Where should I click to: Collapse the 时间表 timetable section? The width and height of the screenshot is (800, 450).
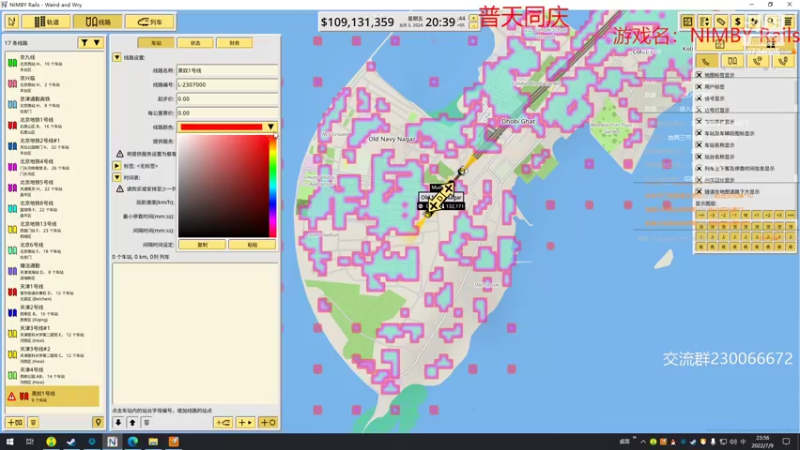click(x=117, y=178)
